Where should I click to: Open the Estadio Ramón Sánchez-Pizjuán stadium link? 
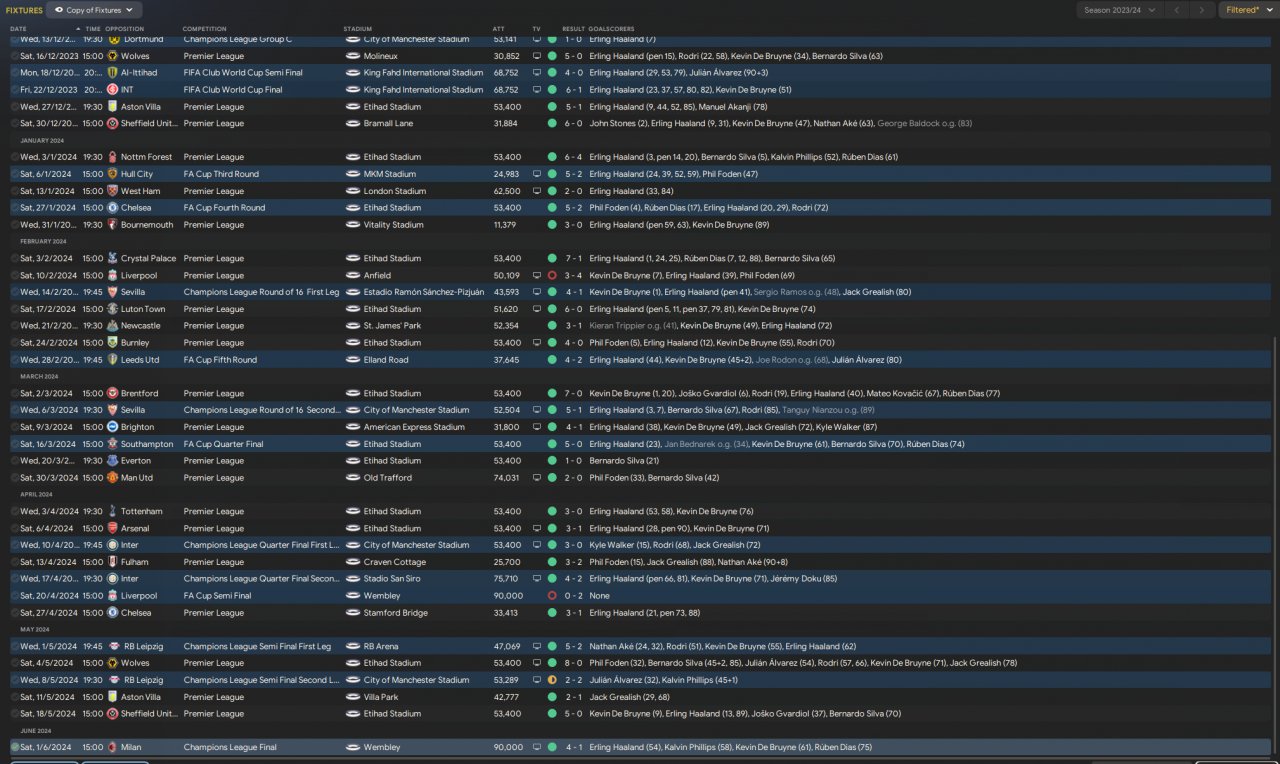point(424,292)
